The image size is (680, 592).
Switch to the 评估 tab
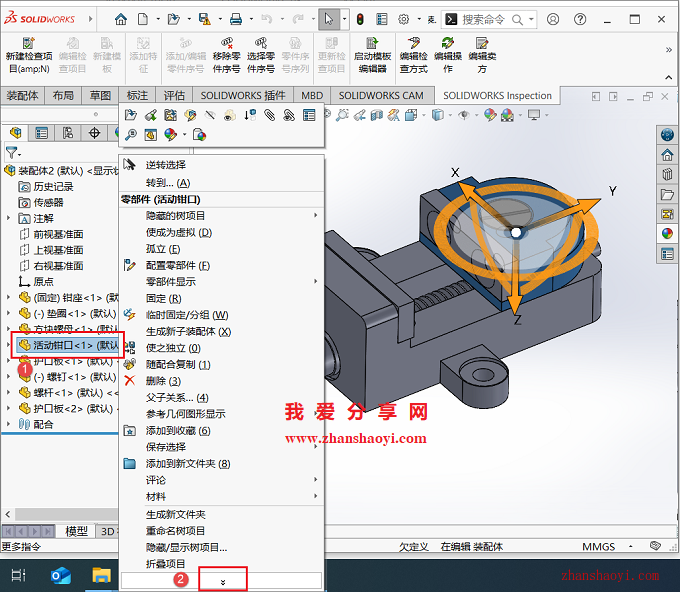[174, 95]
